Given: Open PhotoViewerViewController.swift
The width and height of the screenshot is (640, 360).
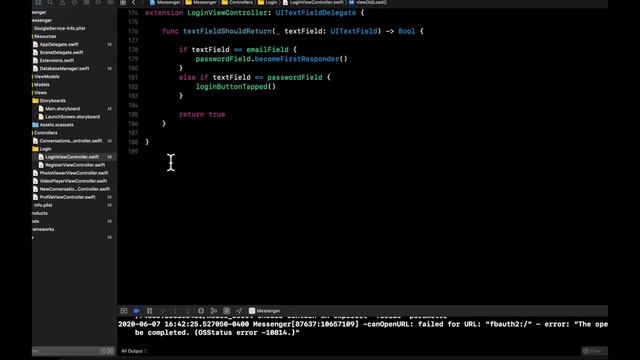Looking at the screenshot, I should pos(74,173).
